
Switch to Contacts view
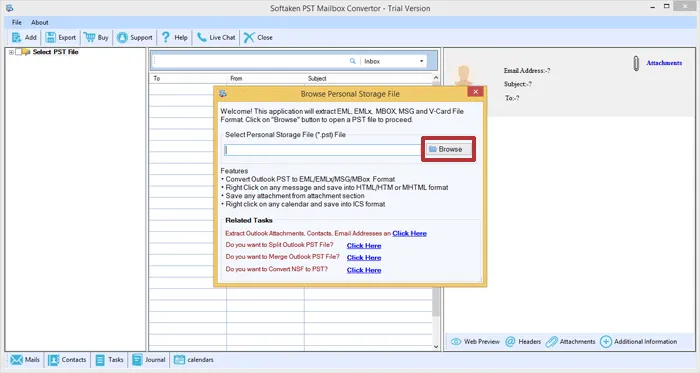point(67,360)
